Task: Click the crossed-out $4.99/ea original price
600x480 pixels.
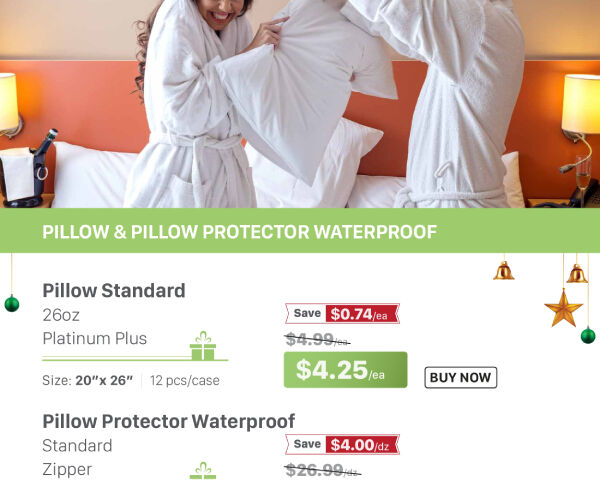Action: 317,340
